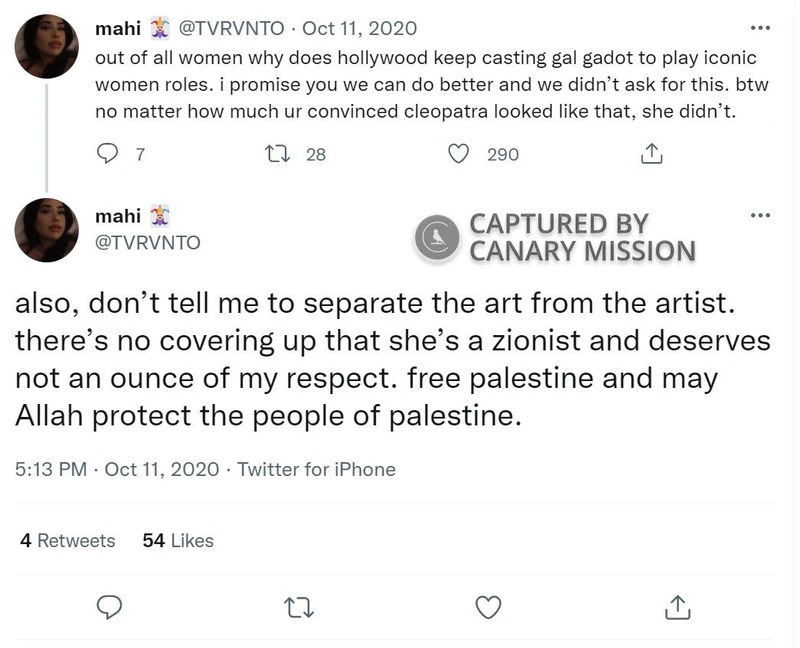Like the main tweet with the bottom heart icon
Screen dimensions: 800x648
[x=487, y=607]
